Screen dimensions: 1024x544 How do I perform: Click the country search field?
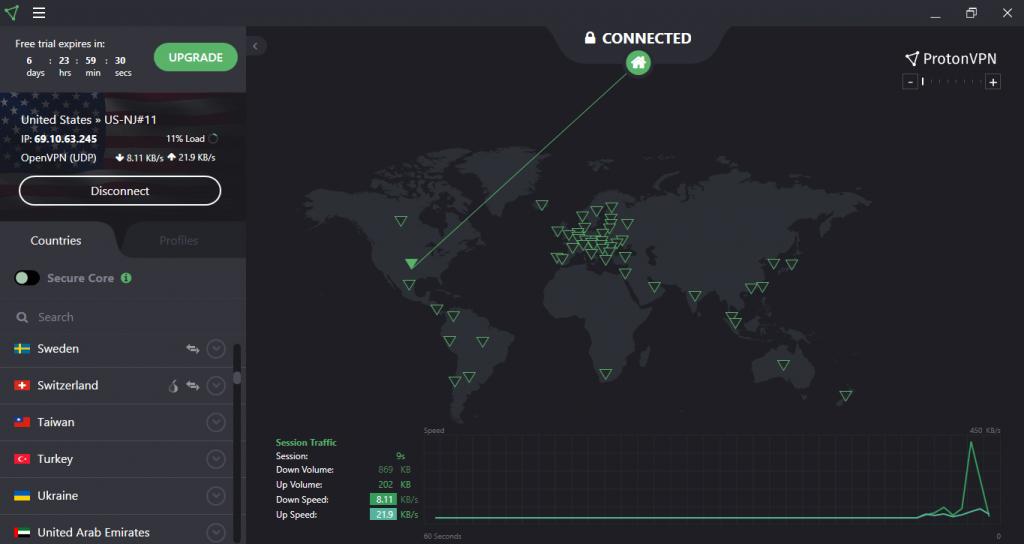point(123,317)
